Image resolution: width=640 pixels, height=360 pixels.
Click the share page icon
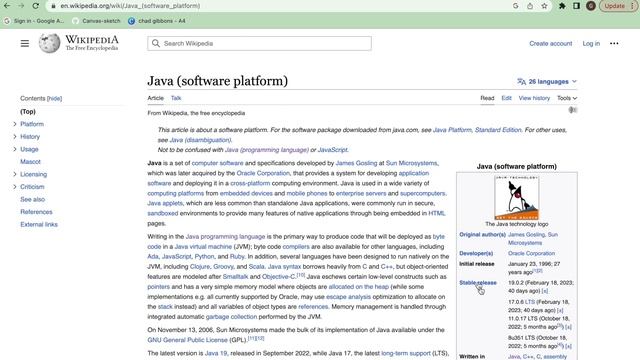click(x=530, y=6)
